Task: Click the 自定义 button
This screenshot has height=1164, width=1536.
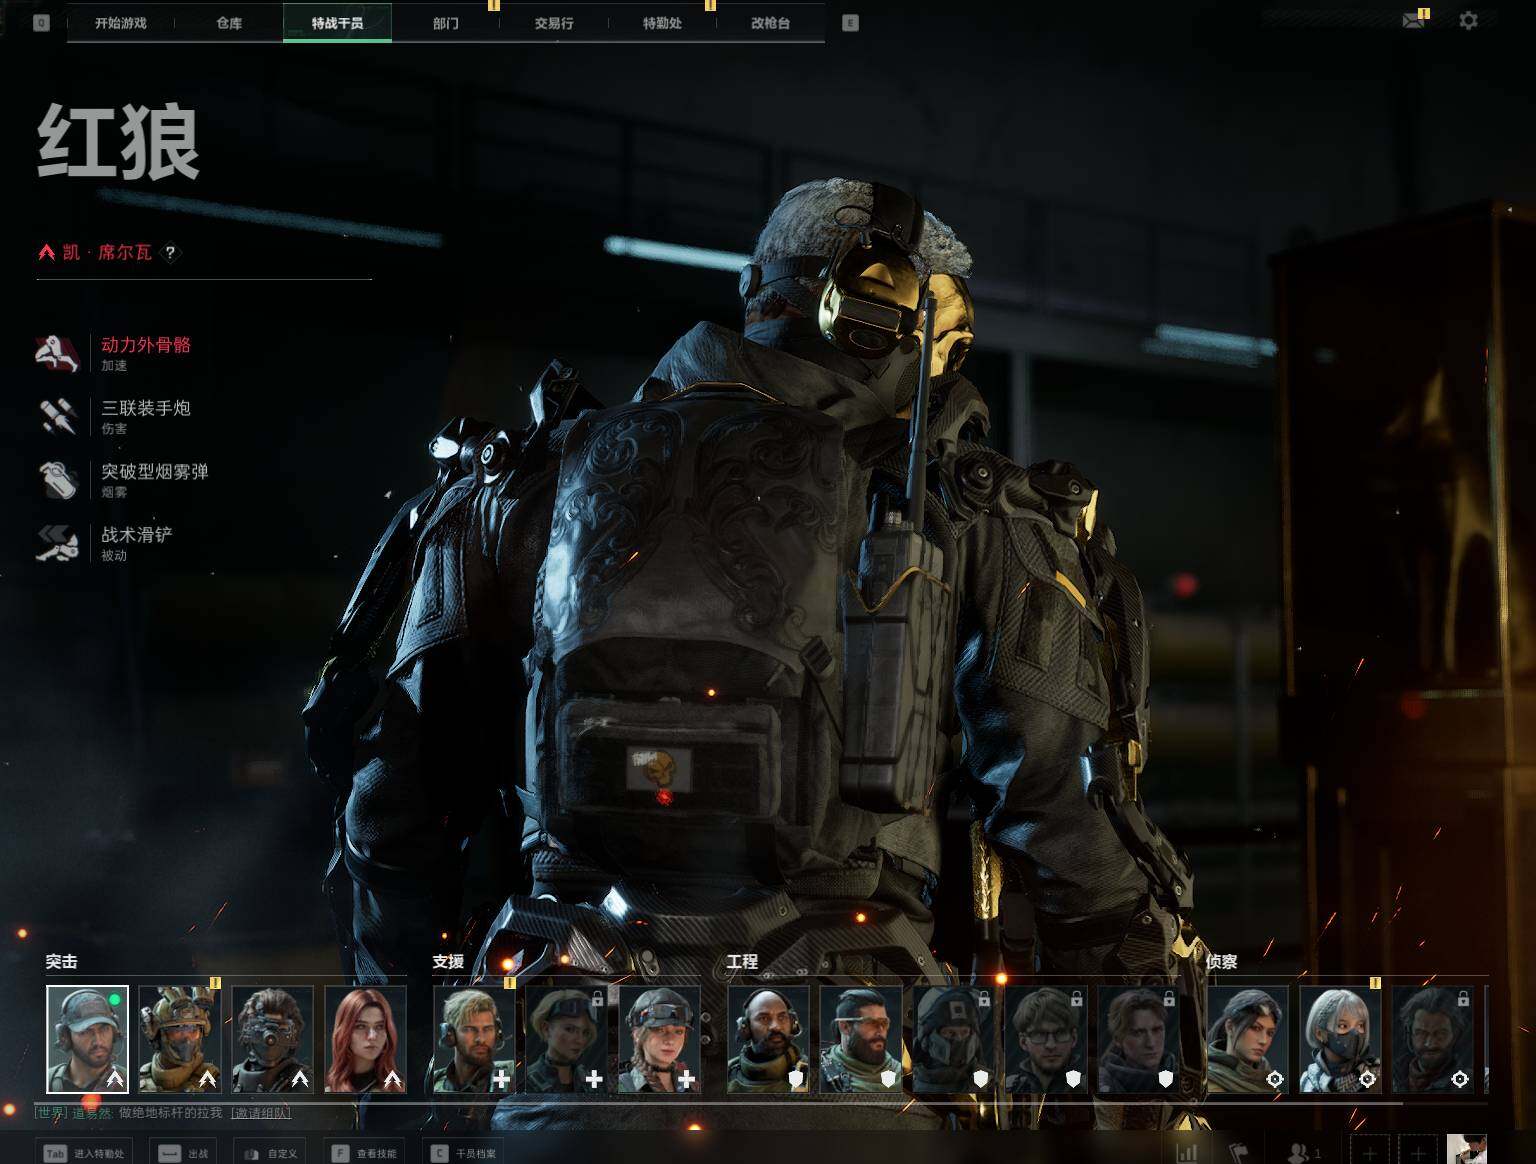Action: [271, 1153]
